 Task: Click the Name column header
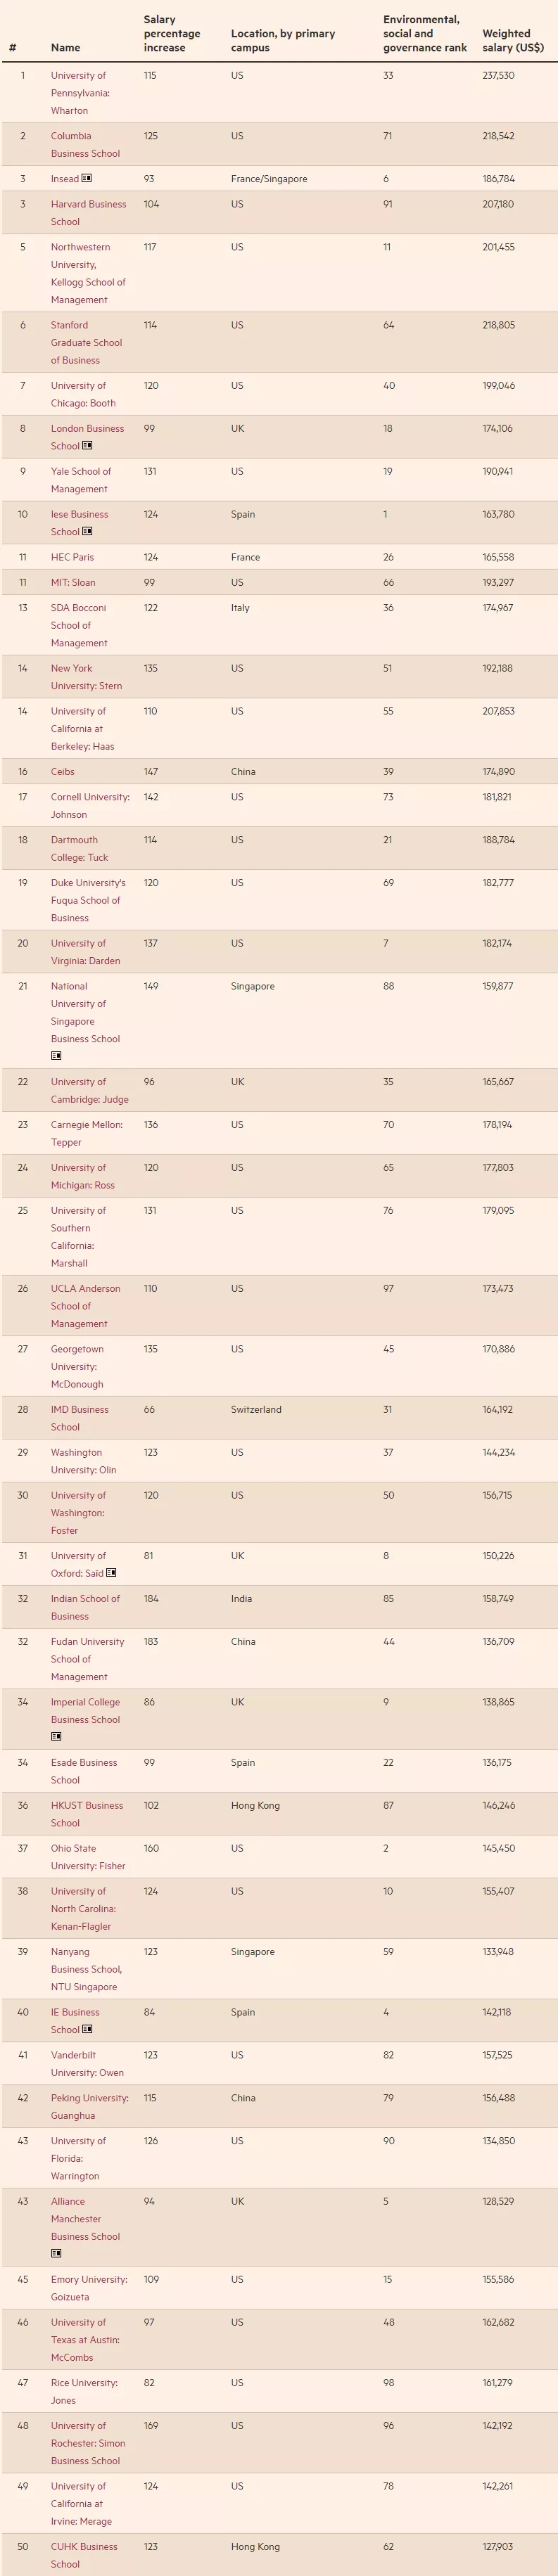tap(66, 48)
